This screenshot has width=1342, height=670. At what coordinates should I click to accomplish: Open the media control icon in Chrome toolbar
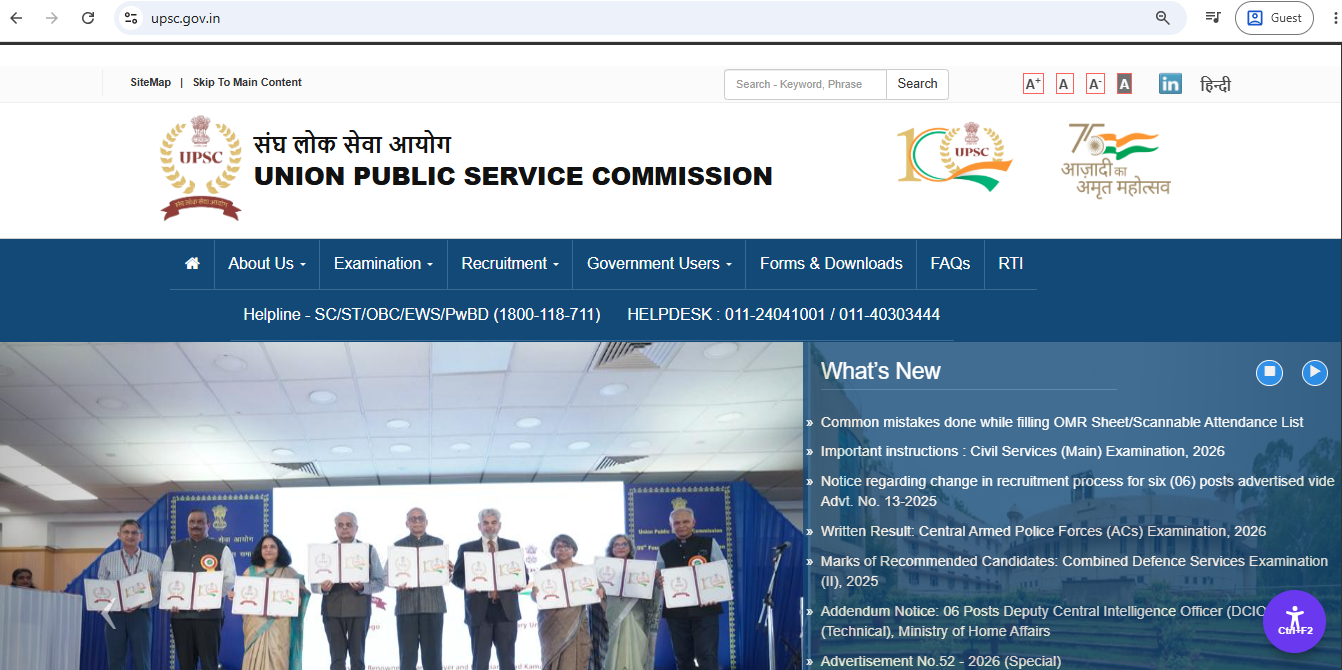pos(1212,18)
